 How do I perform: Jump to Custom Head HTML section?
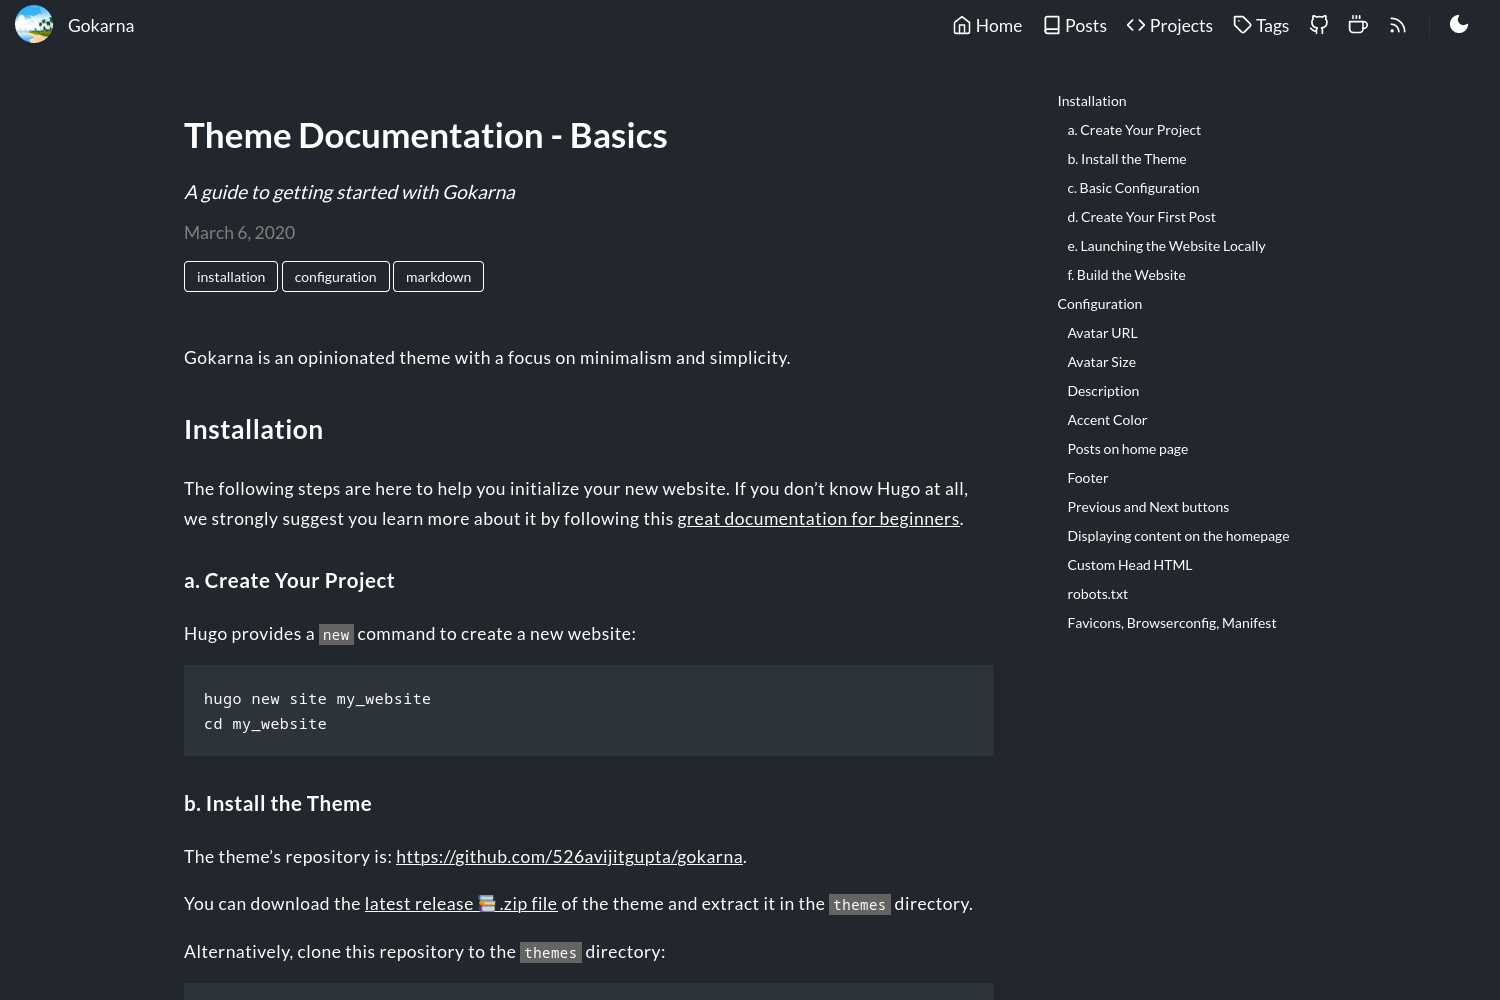(1129, 565)
